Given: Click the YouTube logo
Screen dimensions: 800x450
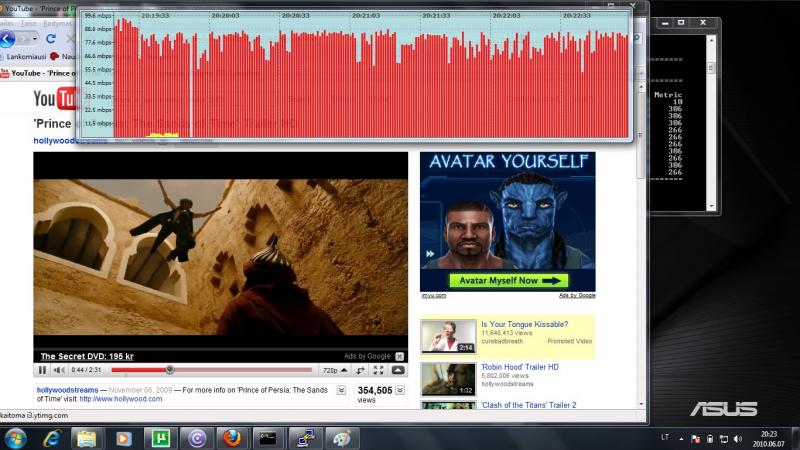Looking at the screenshot, I should point(55,98).
